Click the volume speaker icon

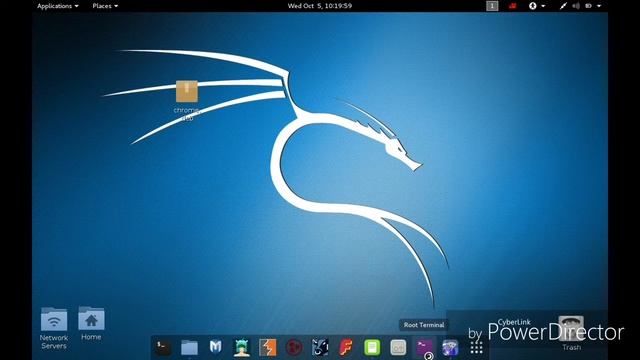[x=576, y=6]
